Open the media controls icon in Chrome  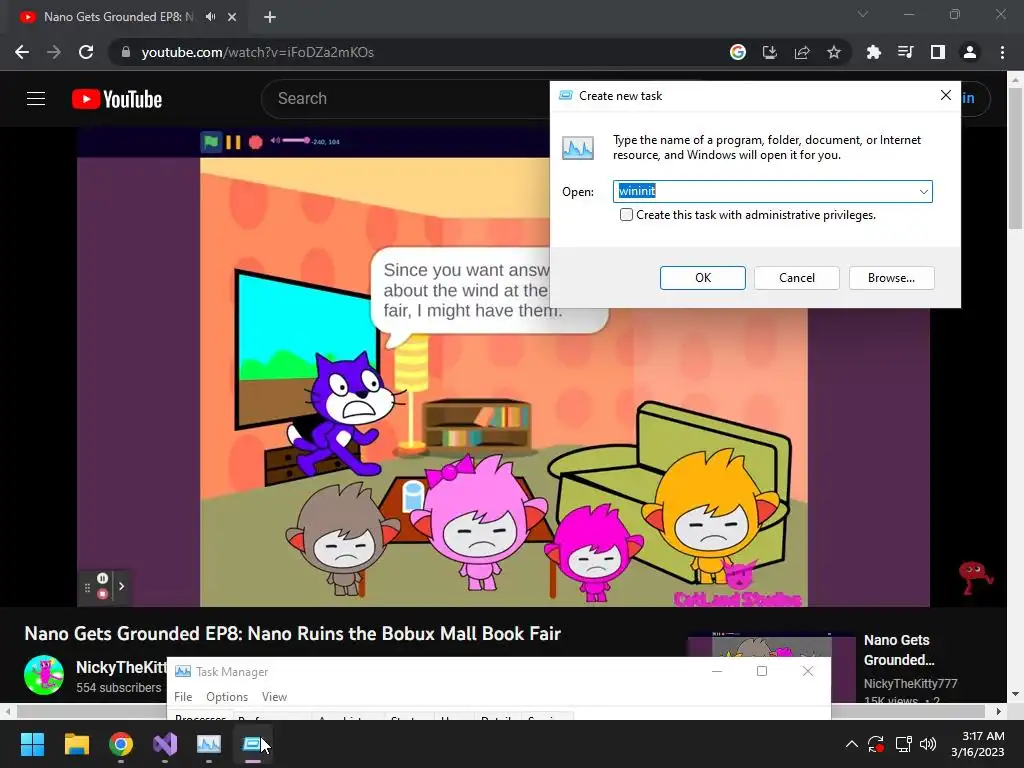905,52
